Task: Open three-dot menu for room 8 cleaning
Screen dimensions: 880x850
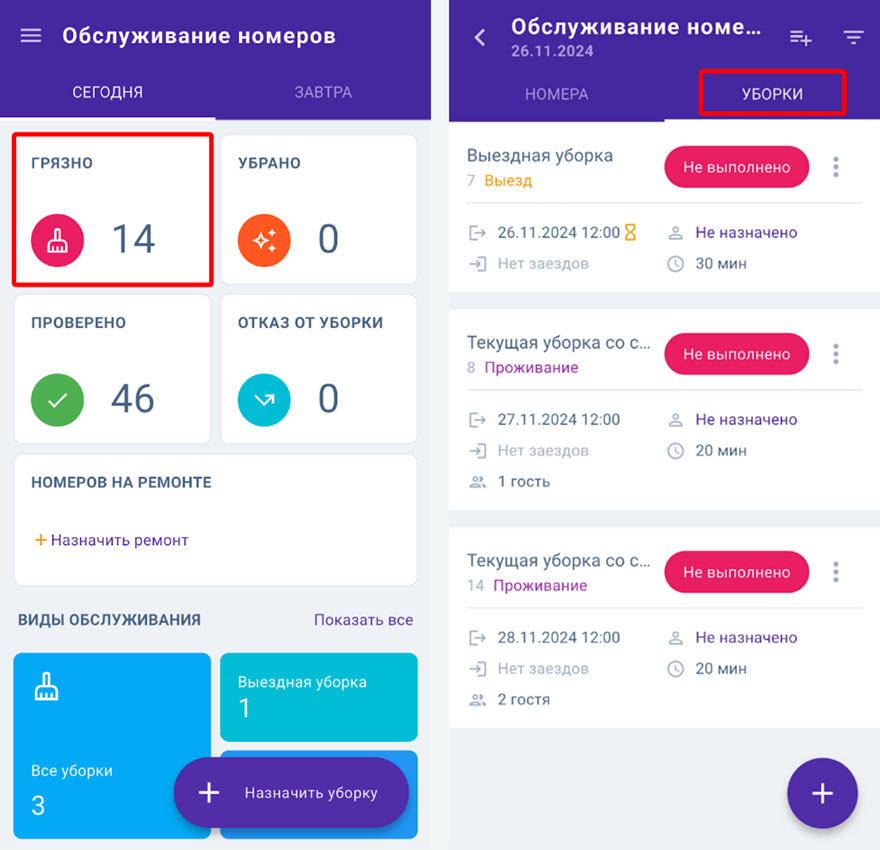Action: [x=836, y=354]
